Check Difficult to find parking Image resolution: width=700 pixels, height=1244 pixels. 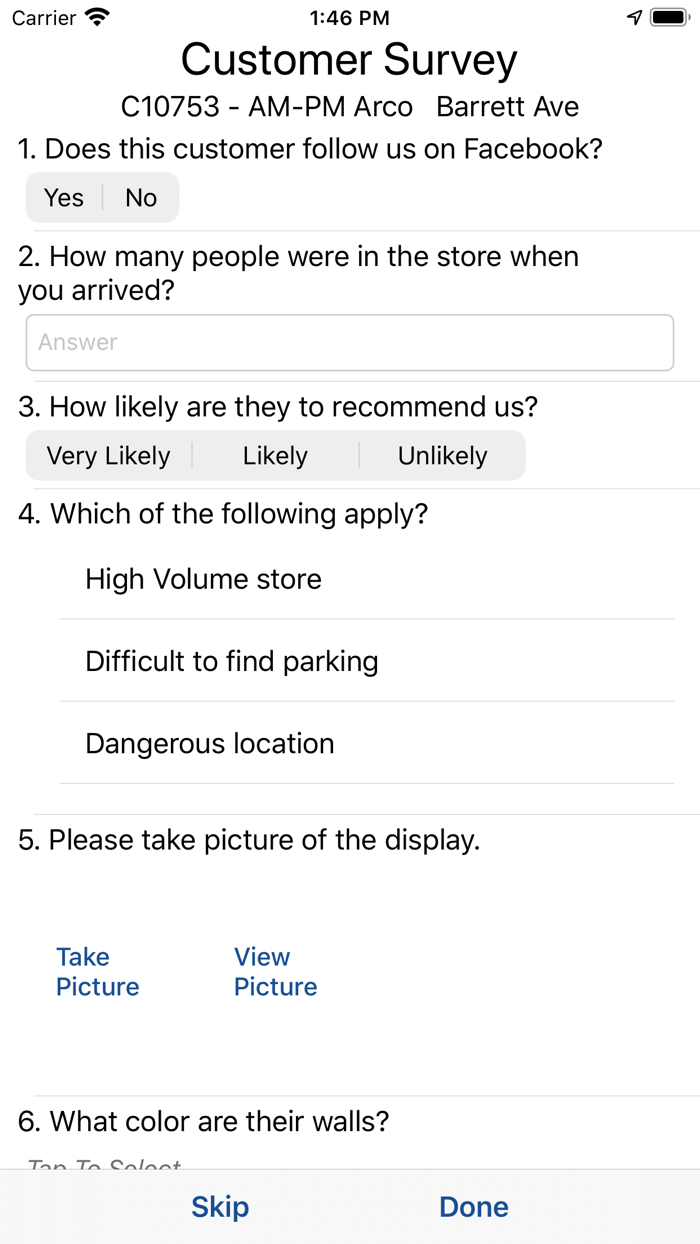232,661
